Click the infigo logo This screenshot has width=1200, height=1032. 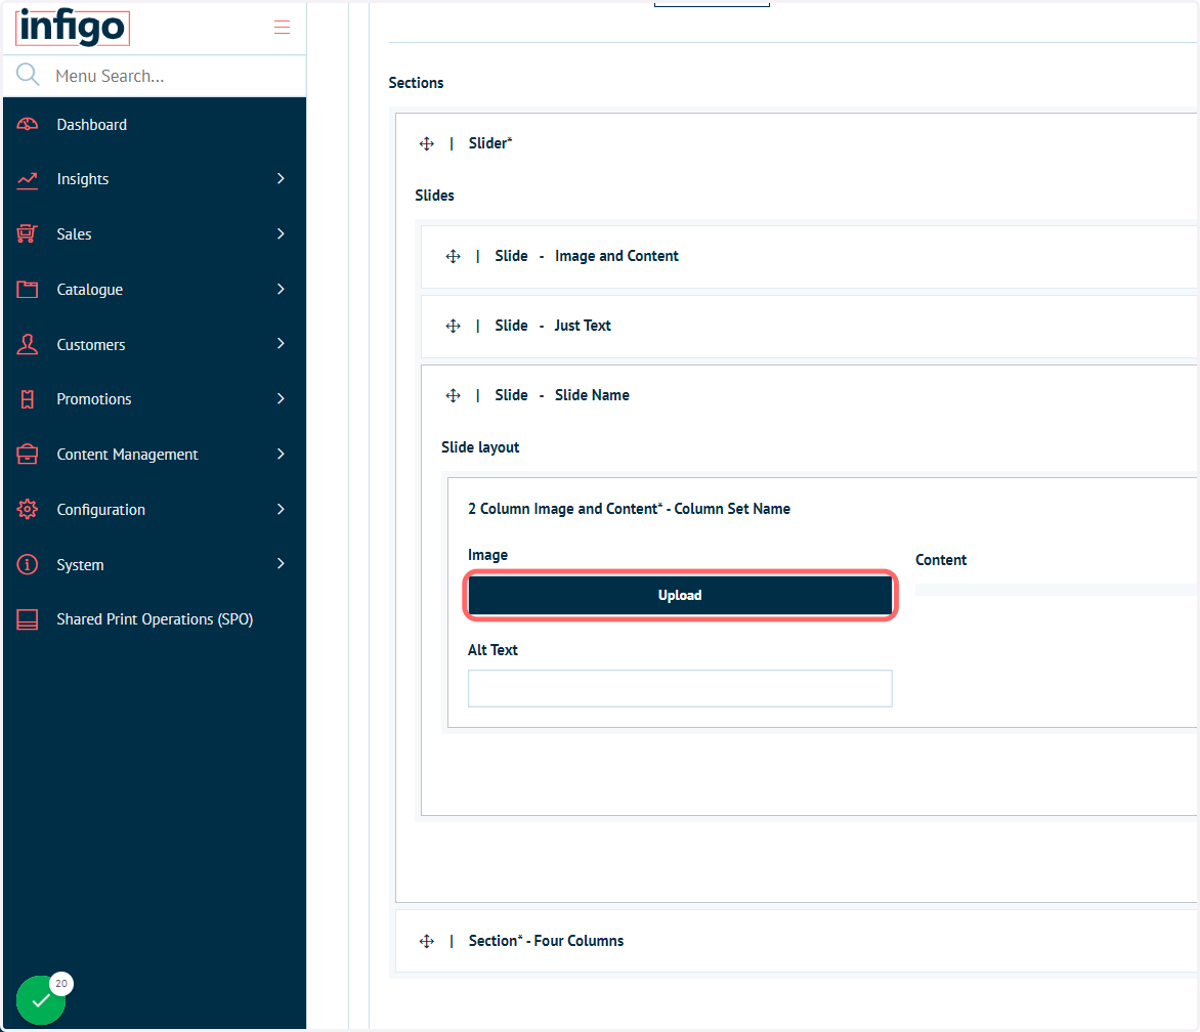pos(72,27)
